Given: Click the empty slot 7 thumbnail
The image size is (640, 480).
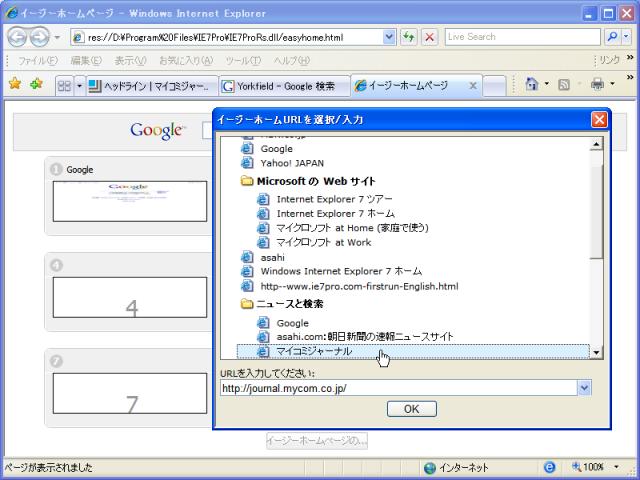Looking at the screenshot, I should [x=130, y=393].
